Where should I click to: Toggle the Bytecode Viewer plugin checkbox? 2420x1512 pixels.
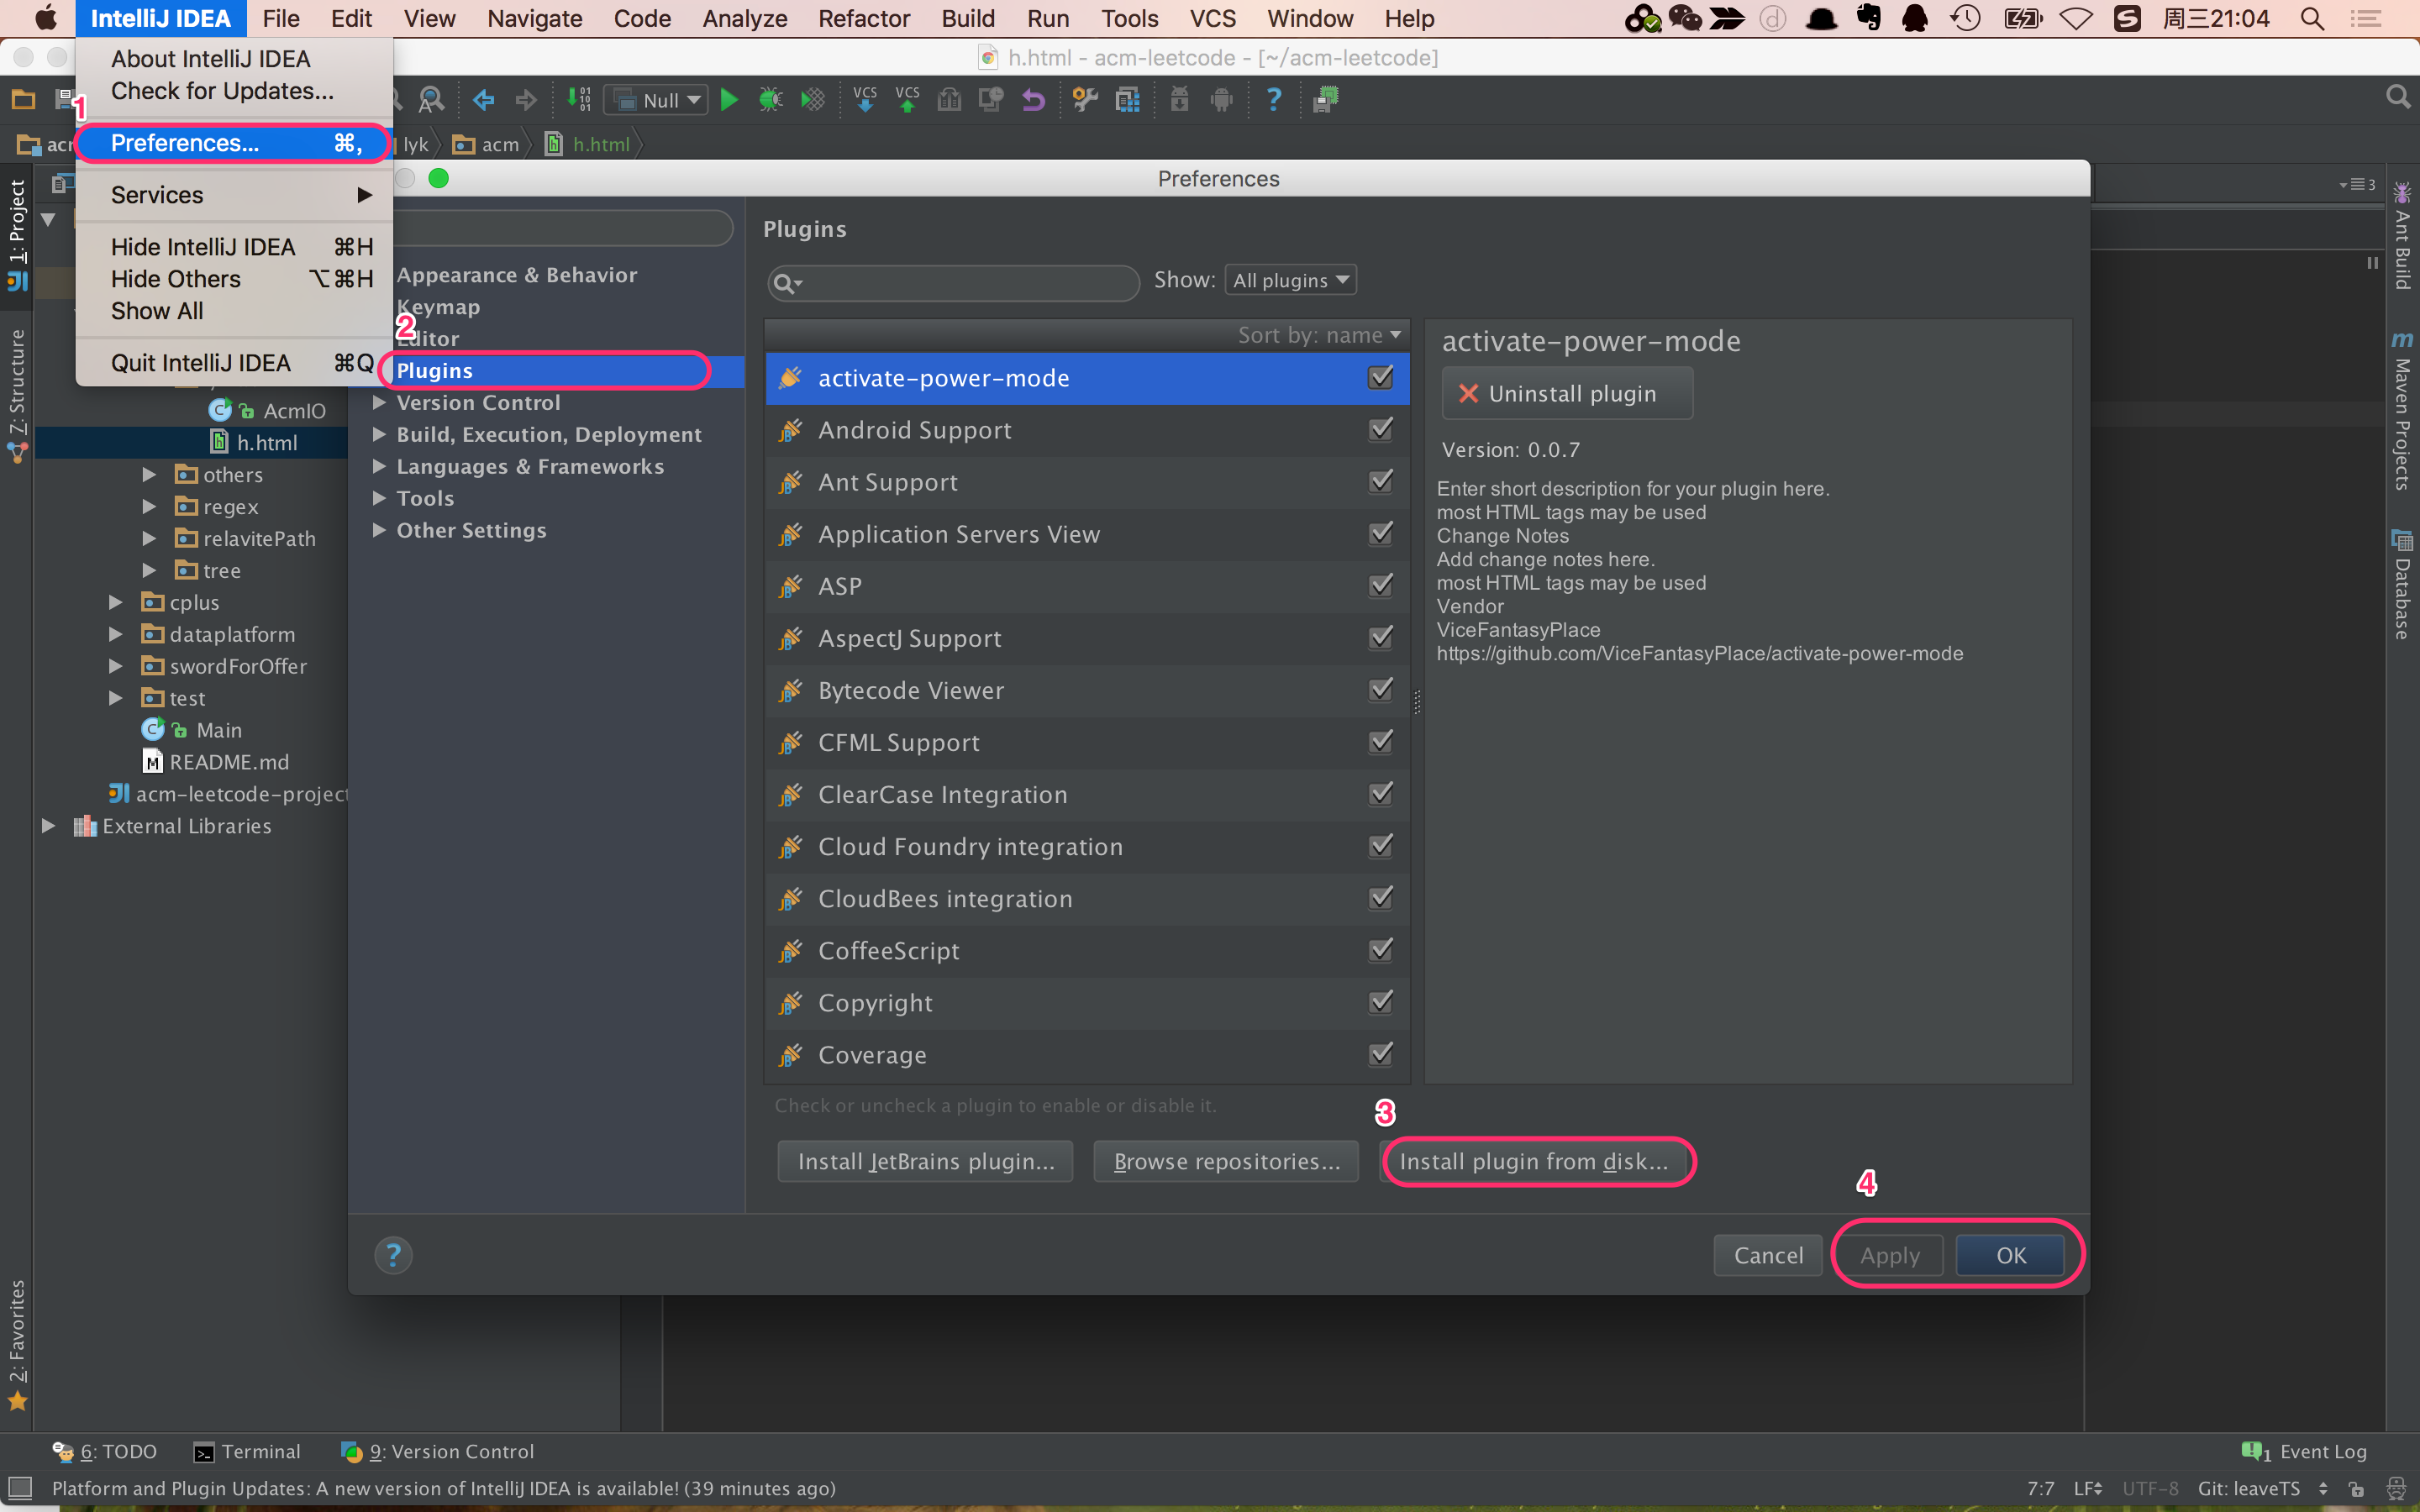click(1380, 690)
